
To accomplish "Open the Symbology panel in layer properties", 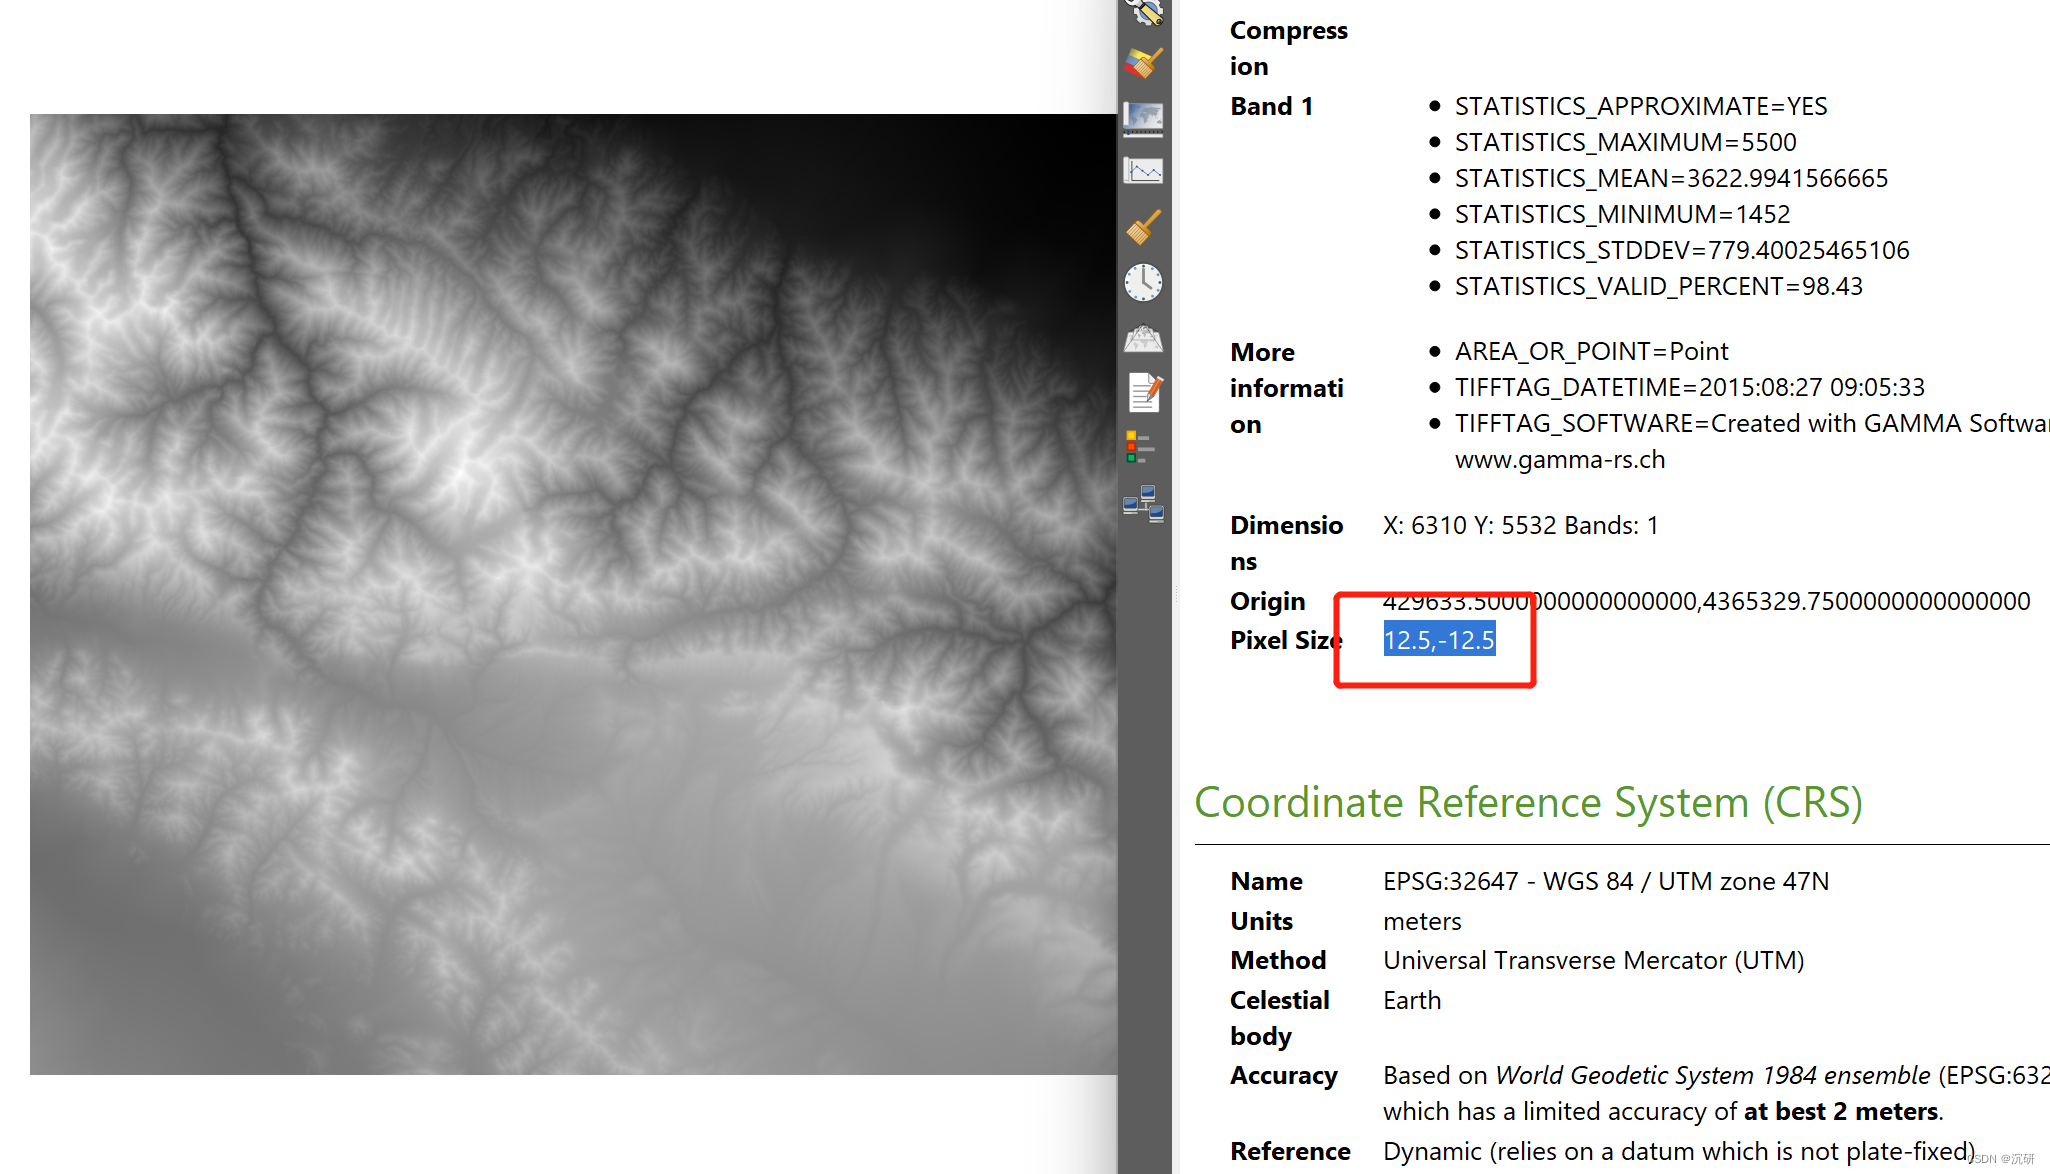I will tap(1143, 62).
